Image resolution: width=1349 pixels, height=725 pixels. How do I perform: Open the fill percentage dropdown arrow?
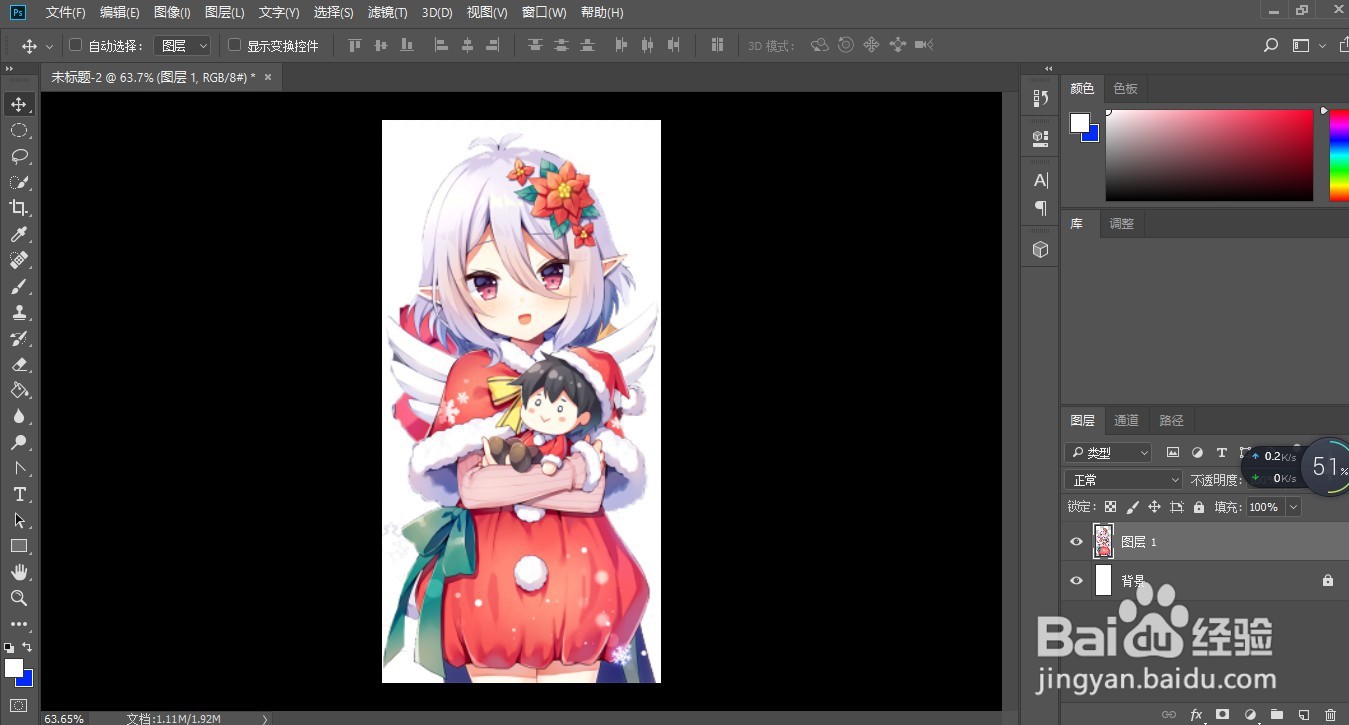coord(1293,507)
